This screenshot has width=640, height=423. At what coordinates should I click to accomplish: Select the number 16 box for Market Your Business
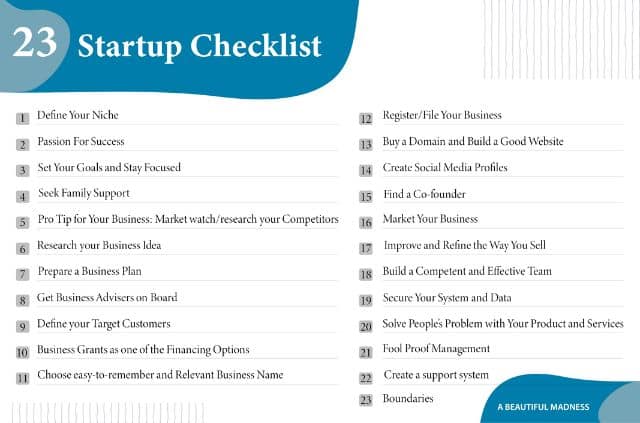[366, 223]
